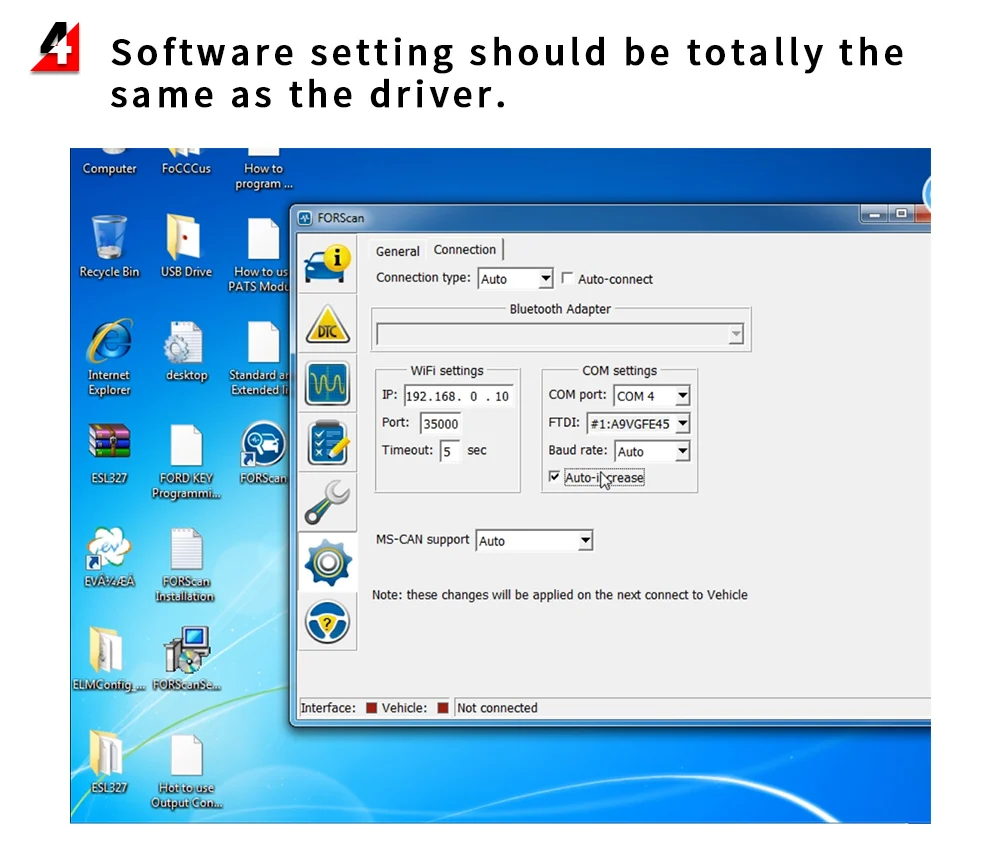This screenshot has width=1000, height=864.
Task: Click the Not connected status text
Action: pyautogui.click(x=497, y=708)
